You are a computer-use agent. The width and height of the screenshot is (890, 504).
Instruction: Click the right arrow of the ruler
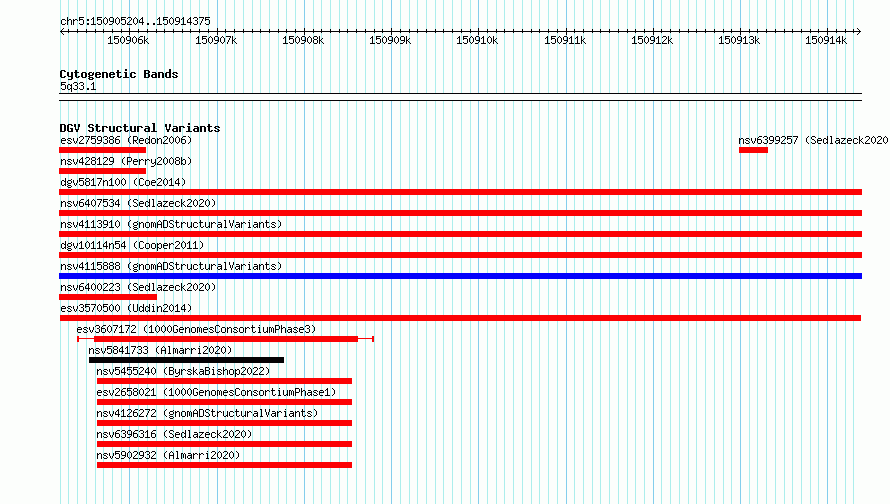pos(859,31)
